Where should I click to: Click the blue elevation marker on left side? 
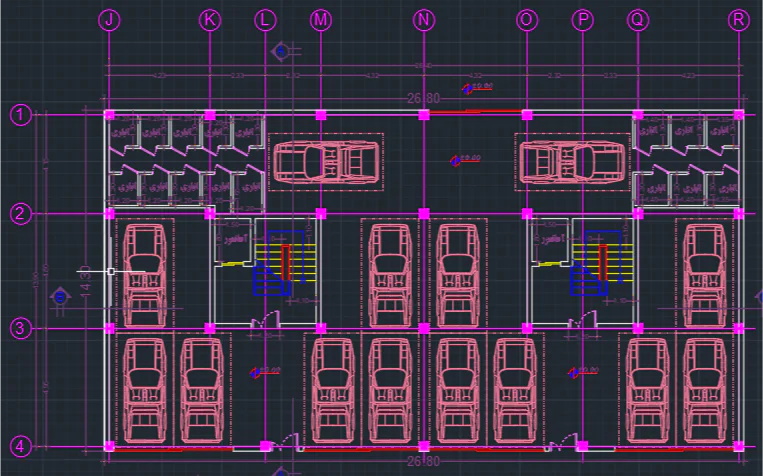click(x=61, y=296)
